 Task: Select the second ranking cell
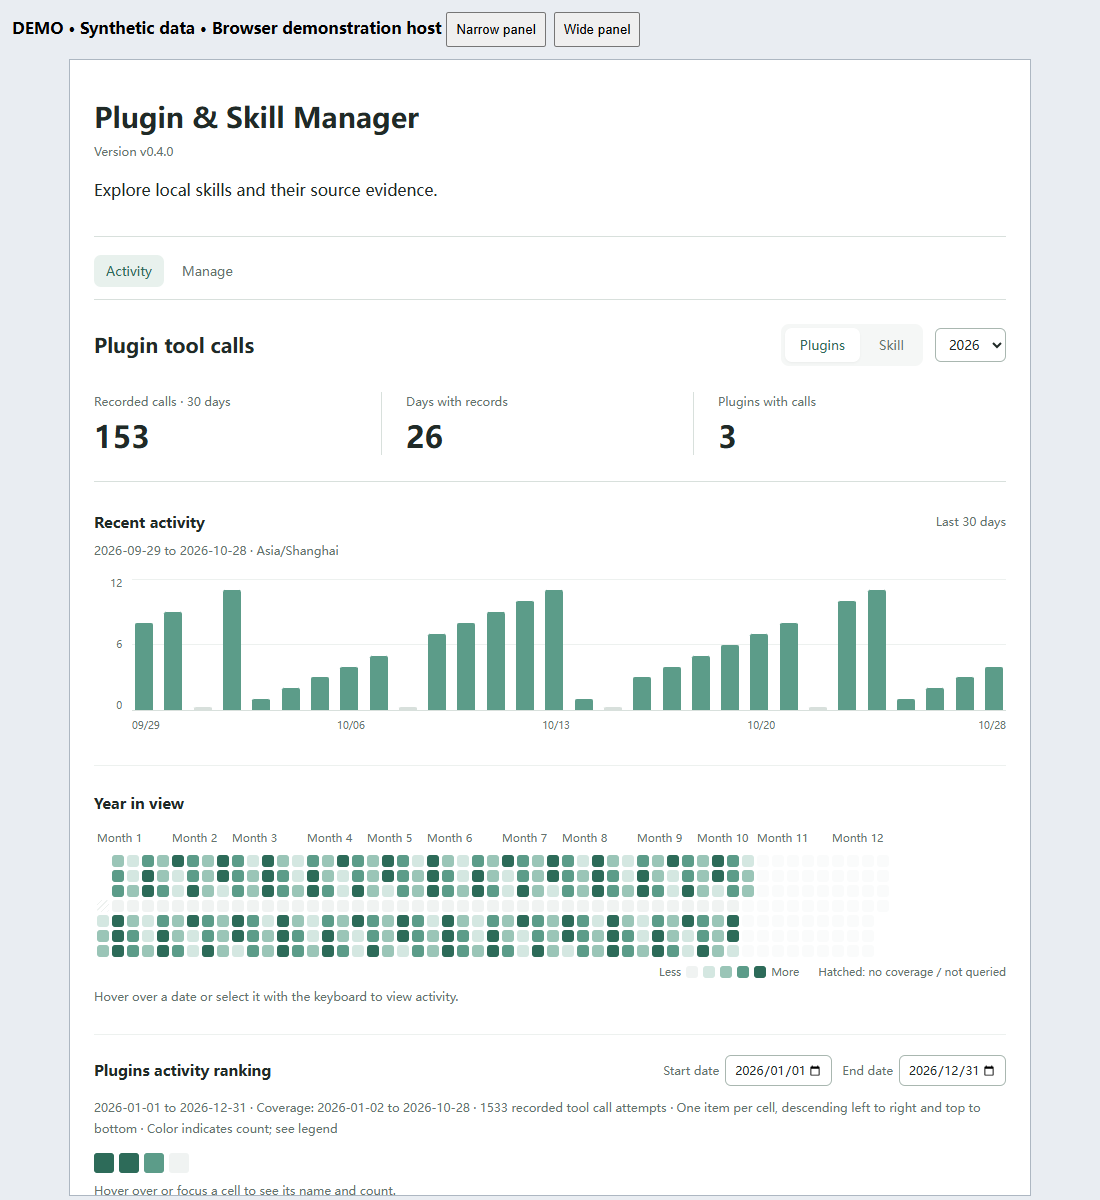pos(129,1162)
